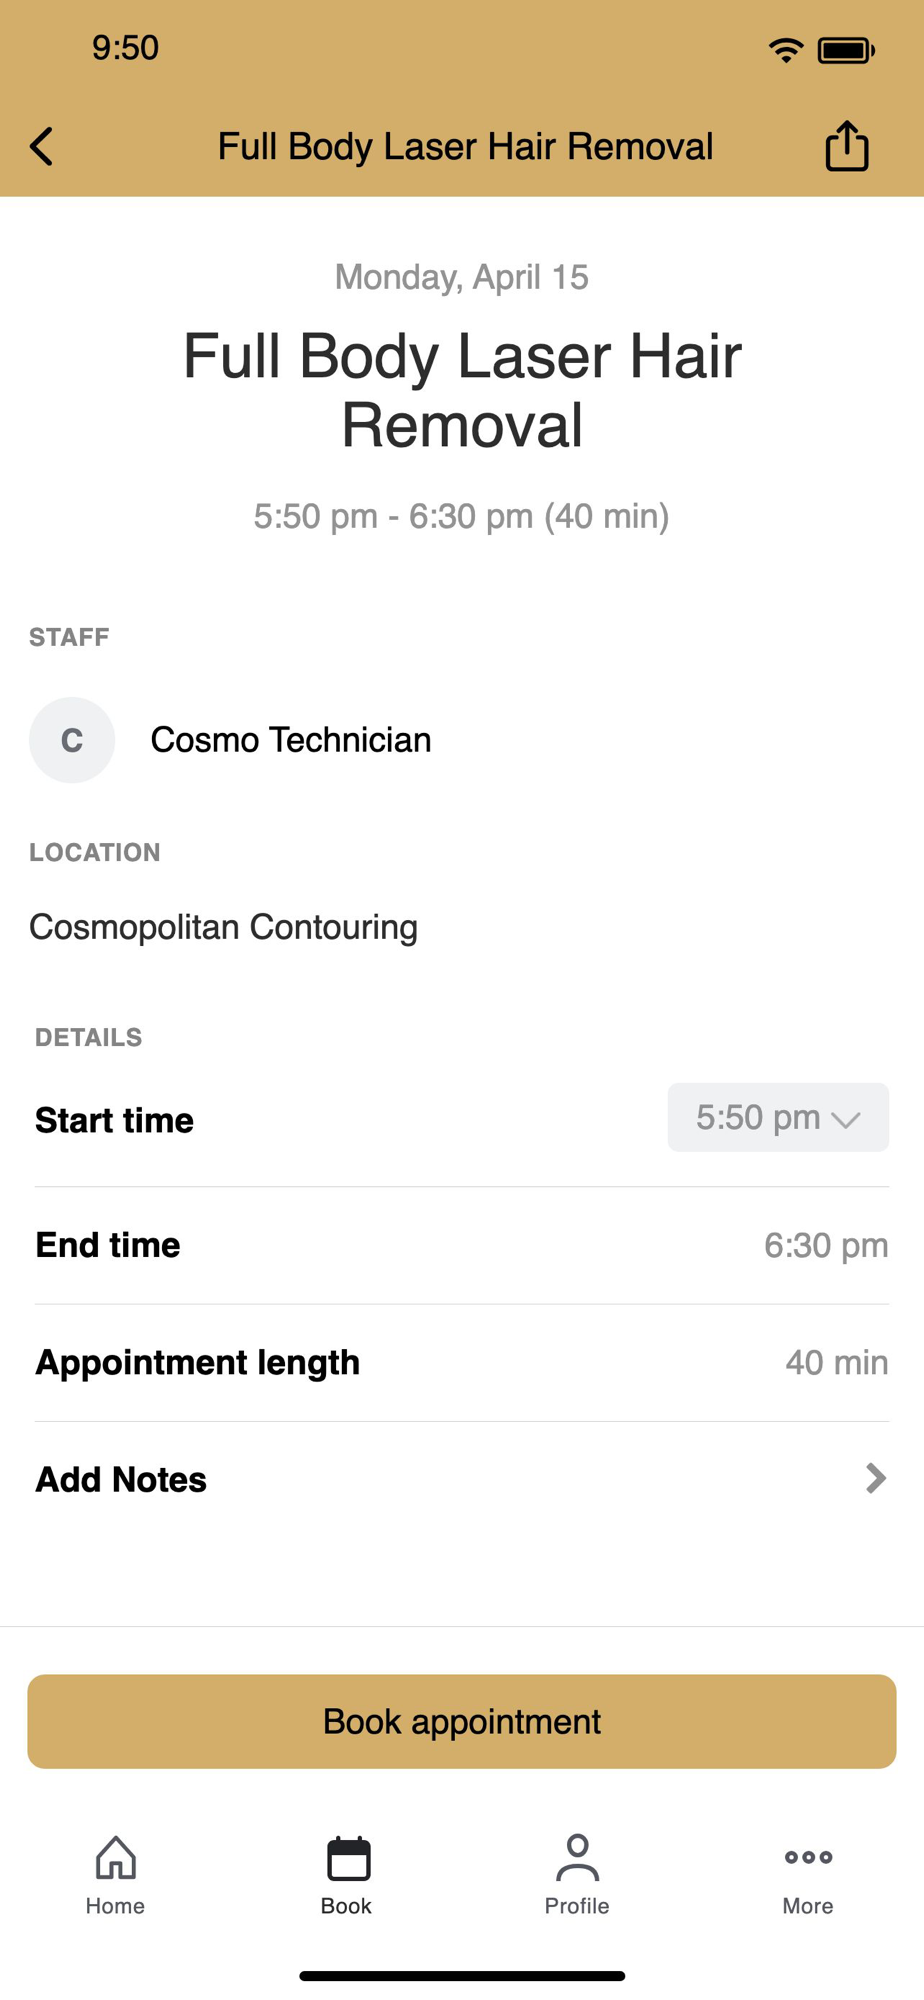Tap the Profile person icon
Image resolution: width=924 pixels, height=2000 pixels.
pyautogui.click(x=578, y=1858)
